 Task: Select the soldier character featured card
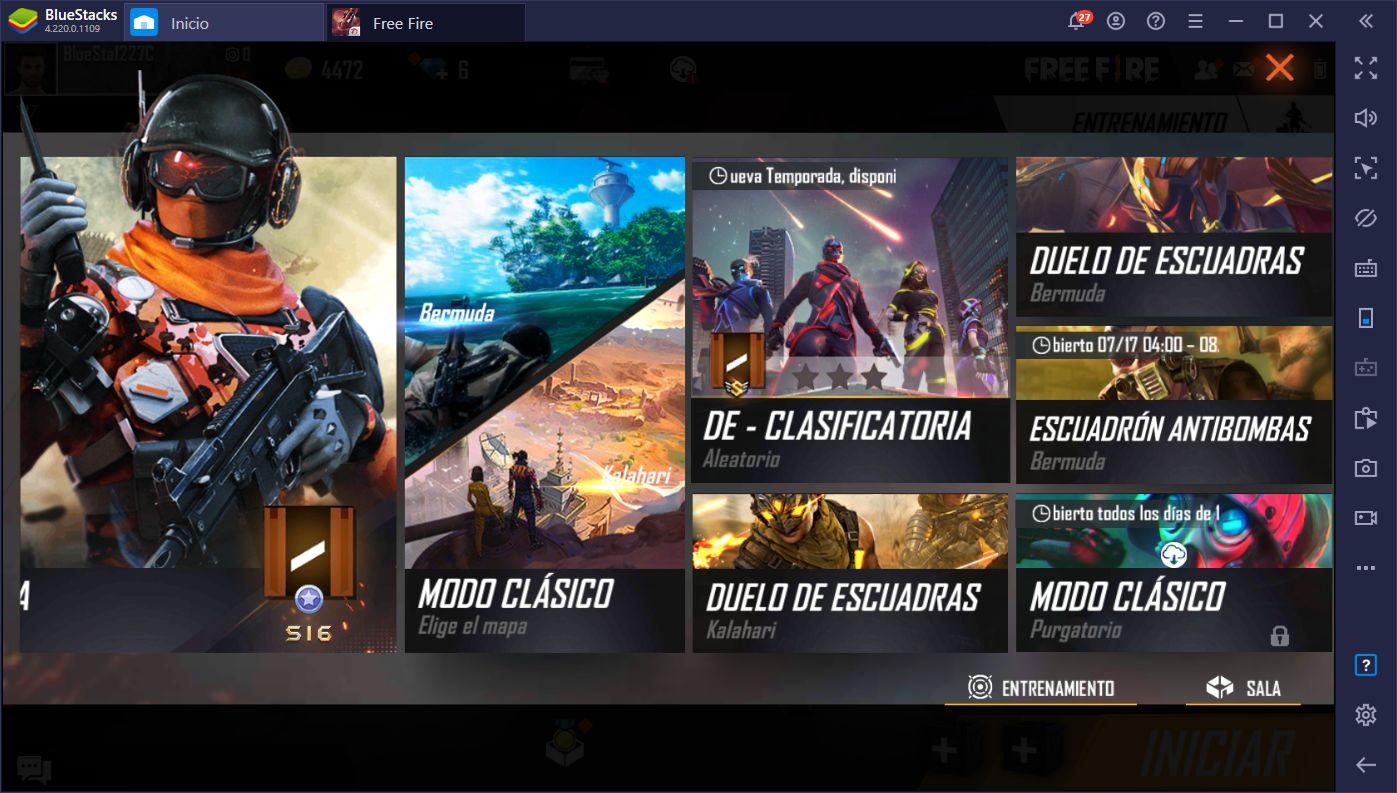point(208,404)
